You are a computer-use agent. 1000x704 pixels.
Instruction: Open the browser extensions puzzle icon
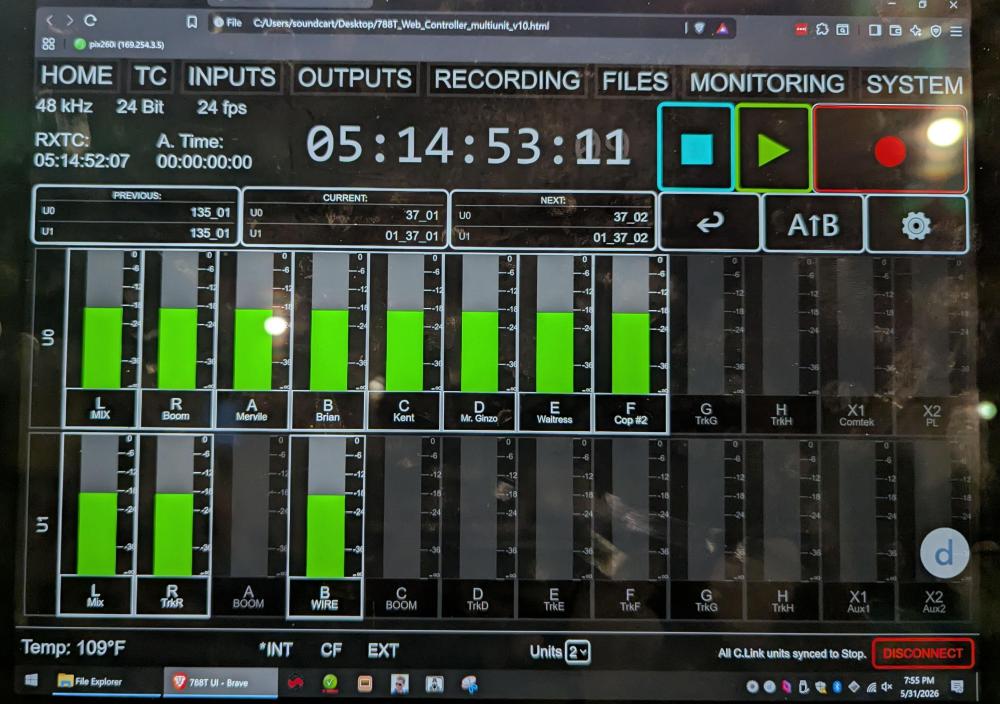point(822,29)
